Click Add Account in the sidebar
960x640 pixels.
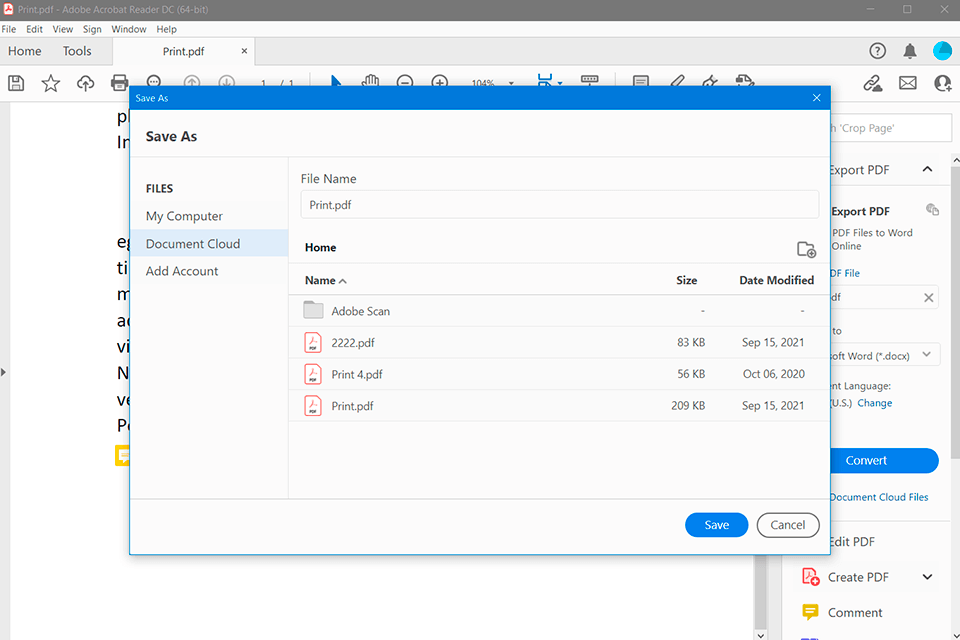point(182,271)
